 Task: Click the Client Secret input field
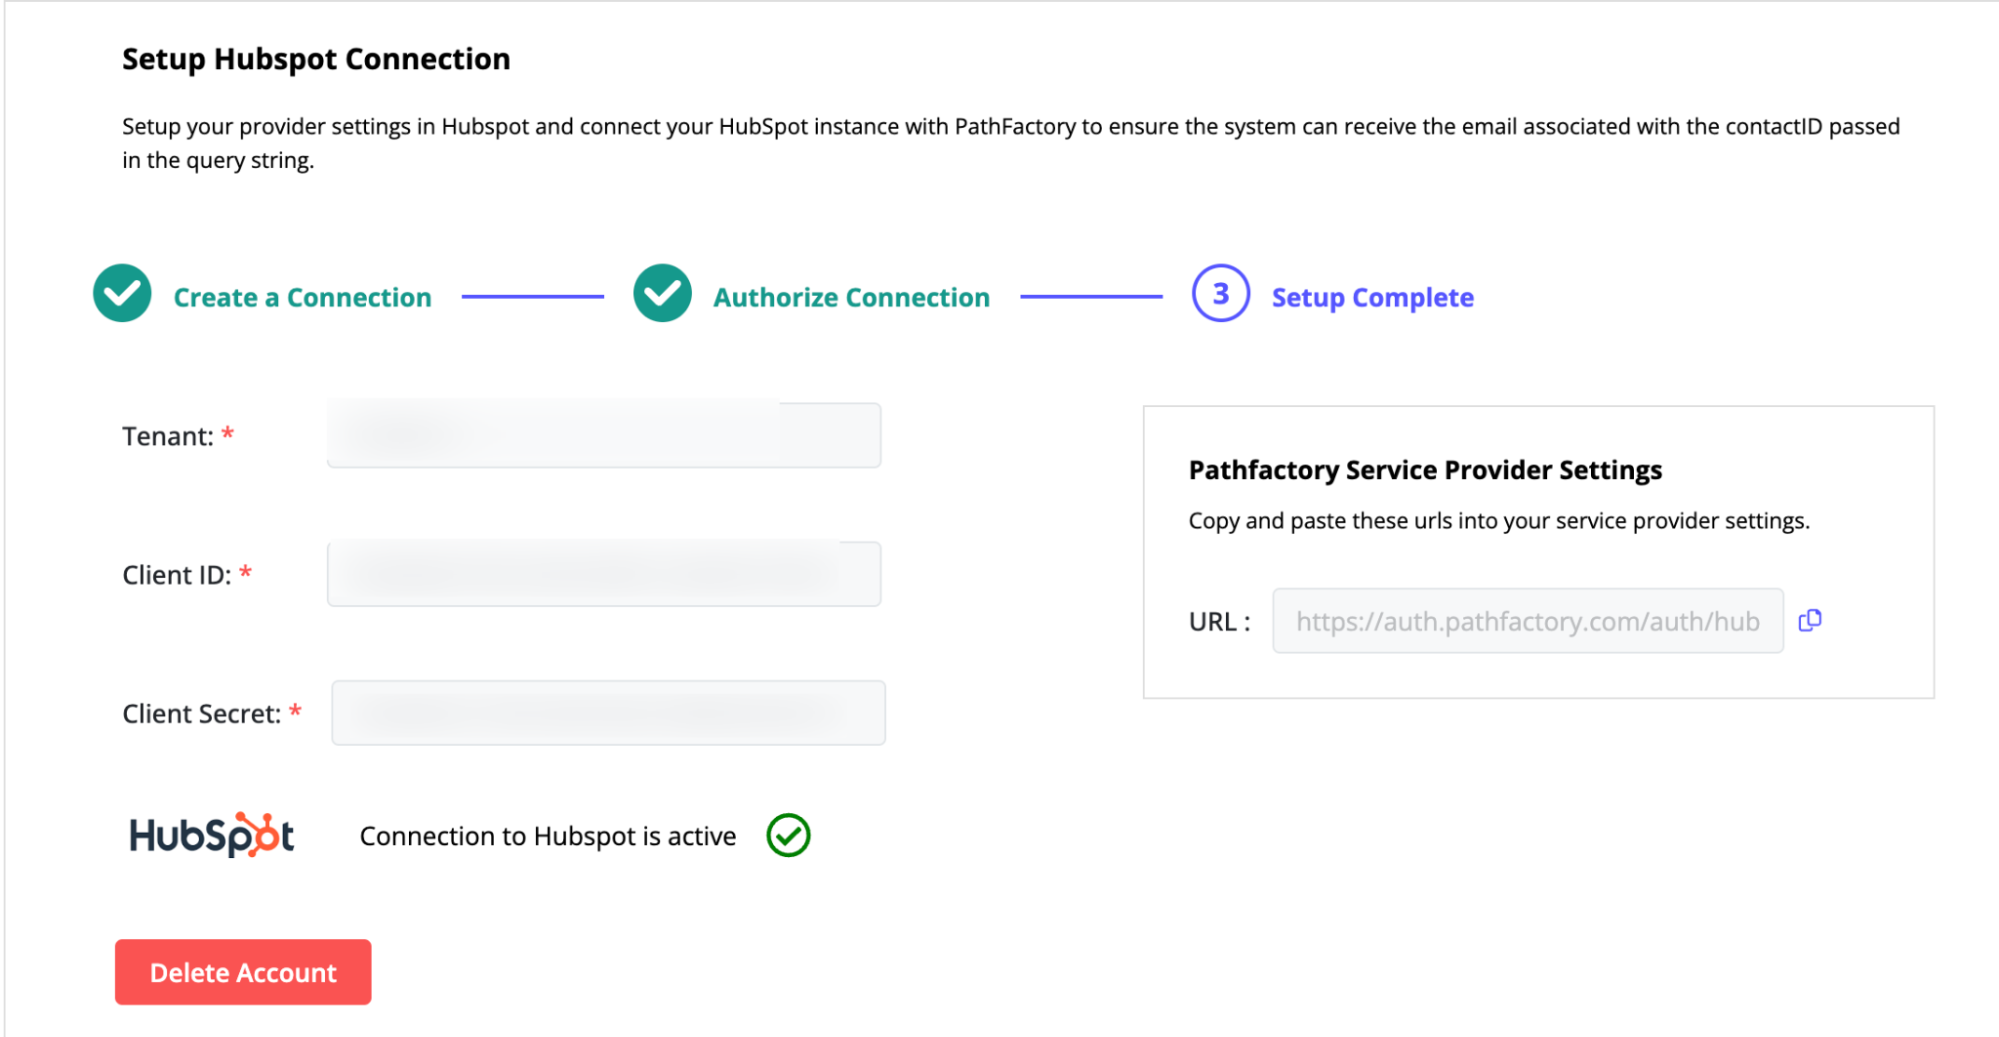pos(607,712)
